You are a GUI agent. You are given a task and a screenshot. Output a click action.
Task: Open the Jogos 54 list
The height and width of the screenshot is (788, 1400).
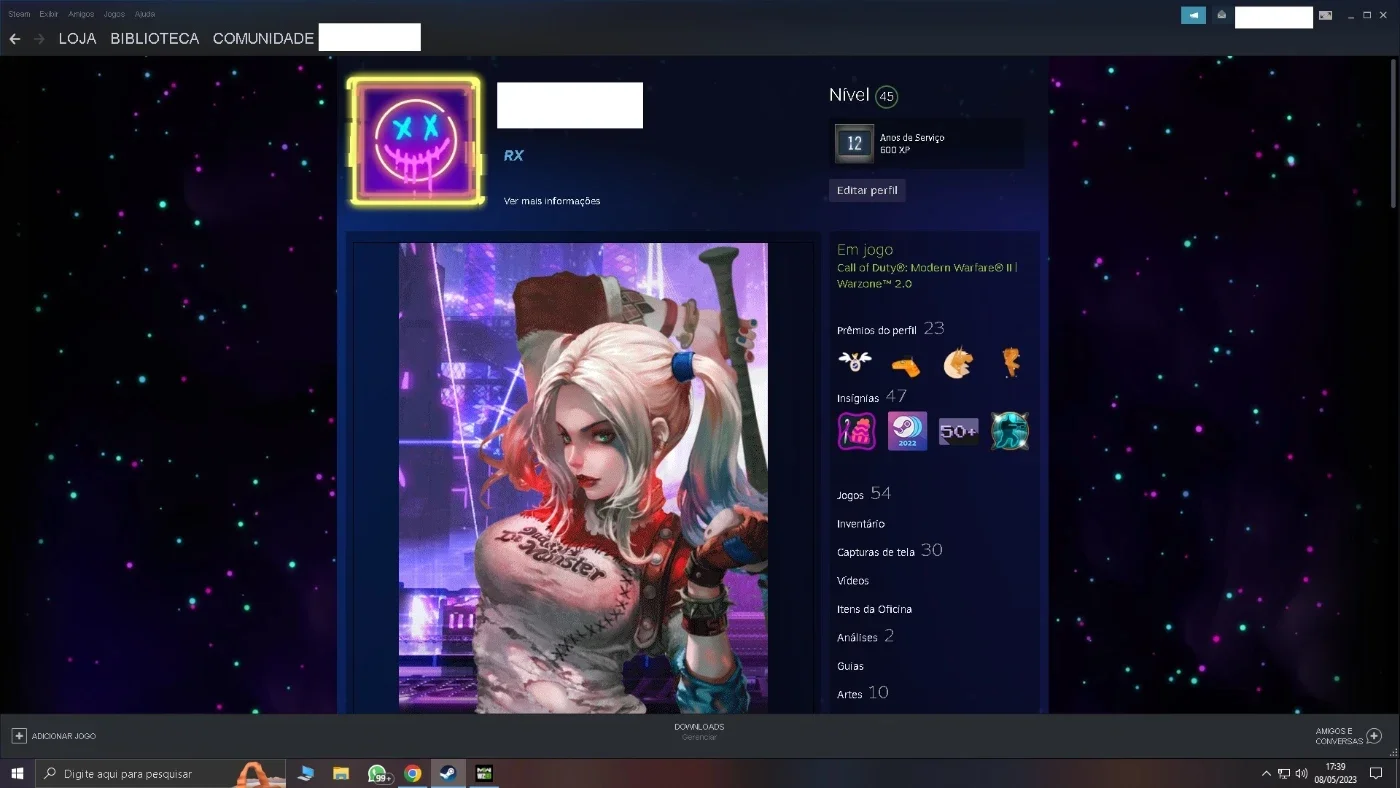pyautogui.click(x=864, y=494)
